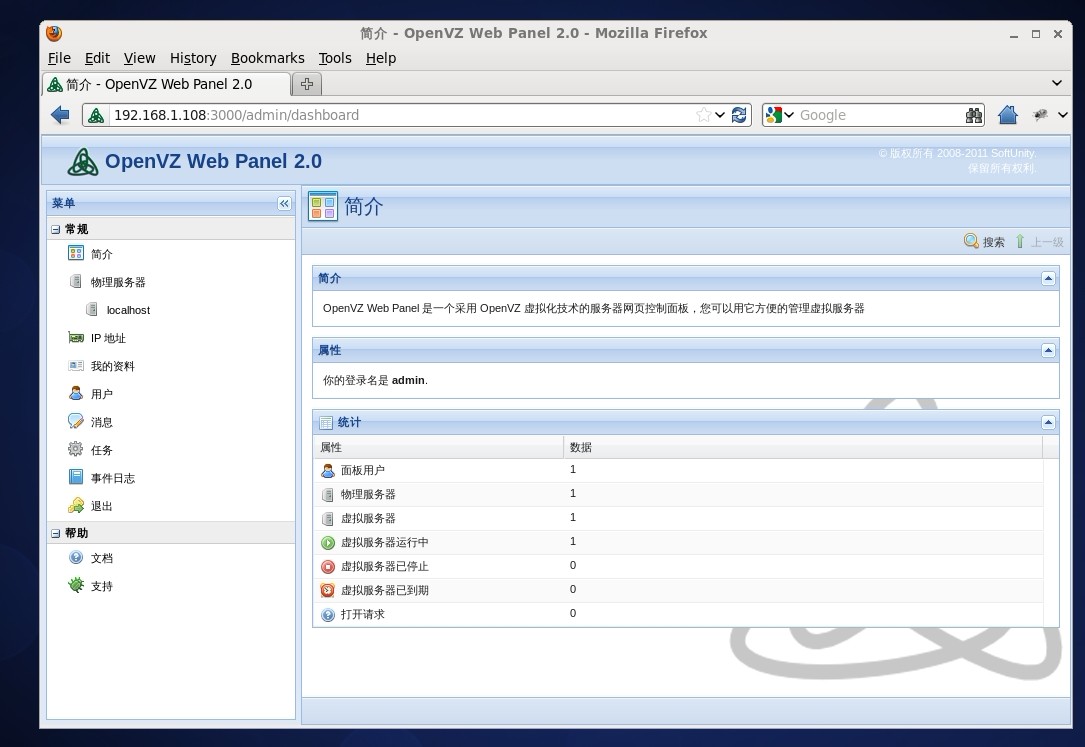Viewport: 1085px width, 747px height.
Task: Open the search engine selector dropdown
Action: [x=789, y=115]
